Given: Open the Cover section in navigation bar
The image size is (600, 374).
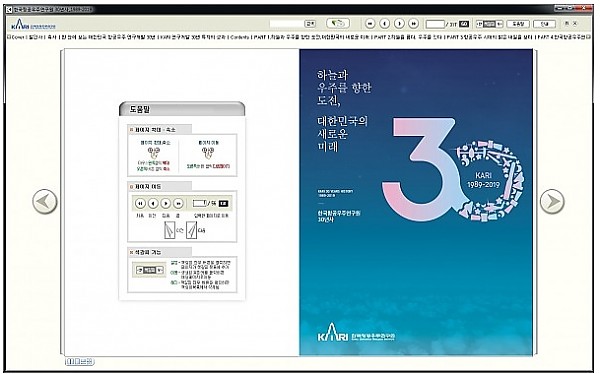Looking at the screenshot, I should (x=18, y=37).
